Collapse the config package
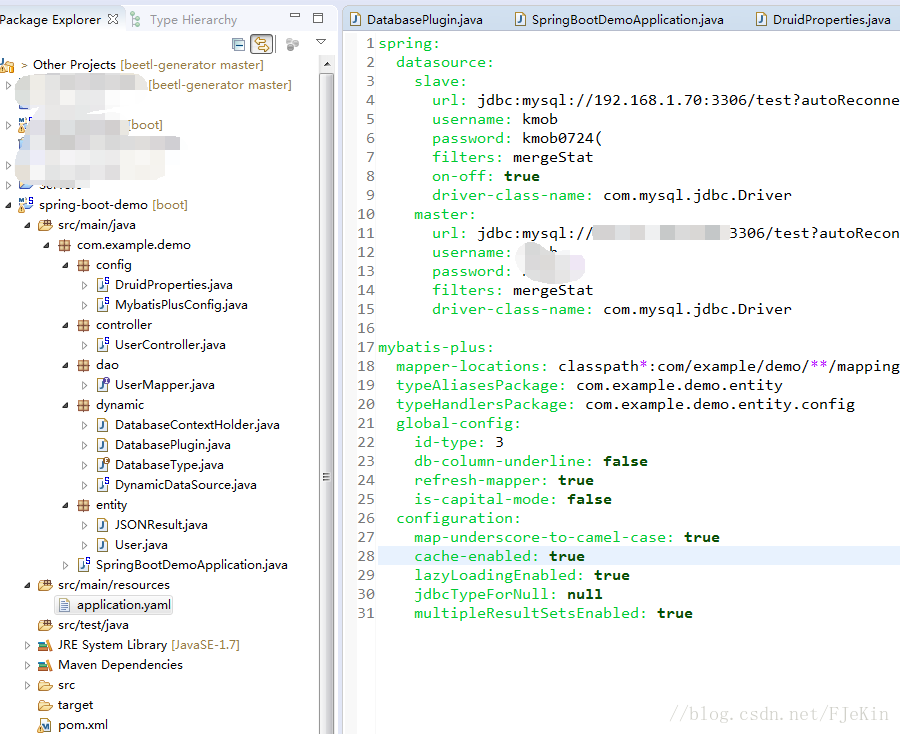This screenshot has height=734, width=900. tap(65, 265)
